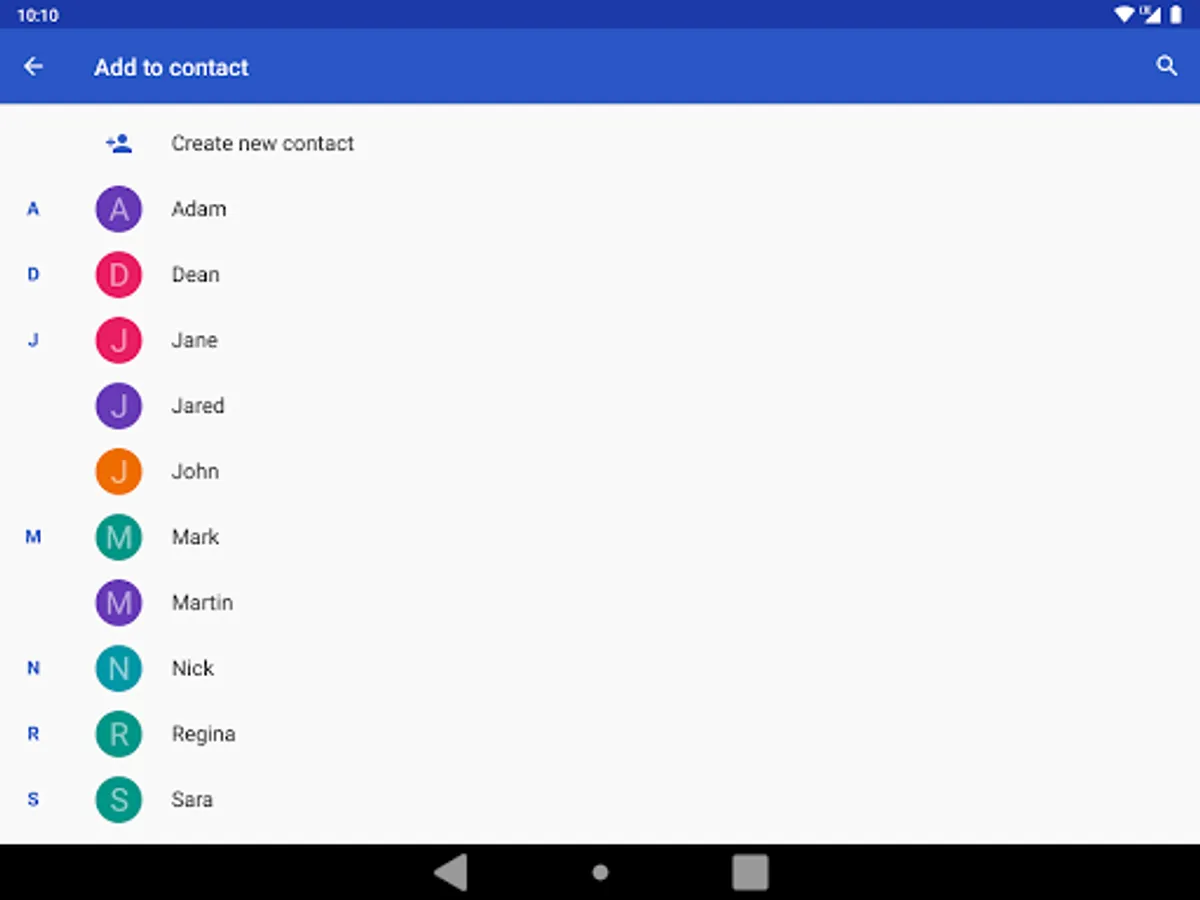This screenshot has width=1200, height=900.
Task: Tap the Add to contact title
Action: click(171, 67)
